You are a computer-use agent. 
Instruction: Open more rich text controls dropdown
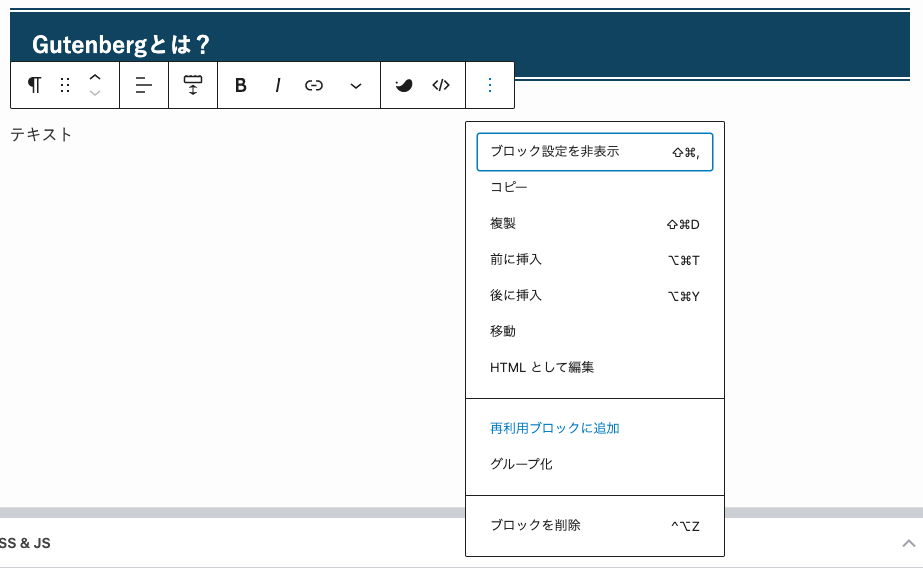[356, 85]
